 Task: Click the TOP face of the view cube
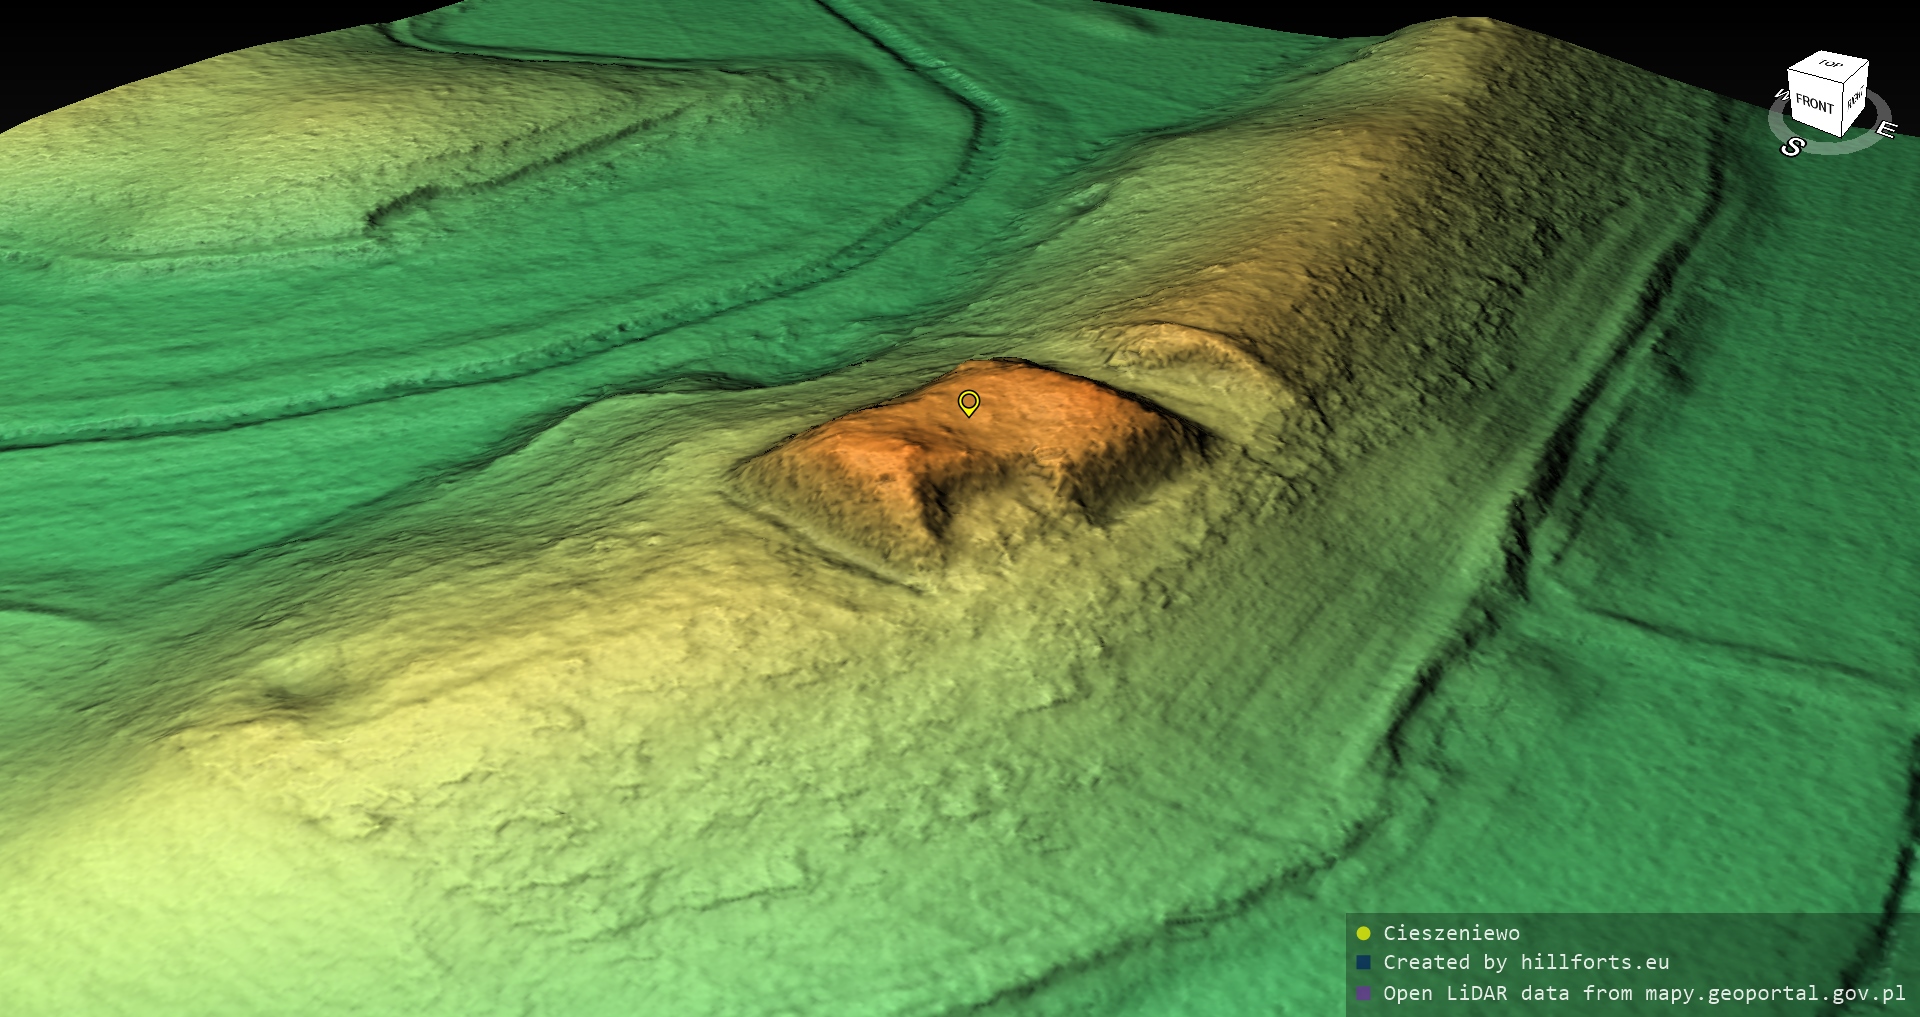pos(1830,65)
